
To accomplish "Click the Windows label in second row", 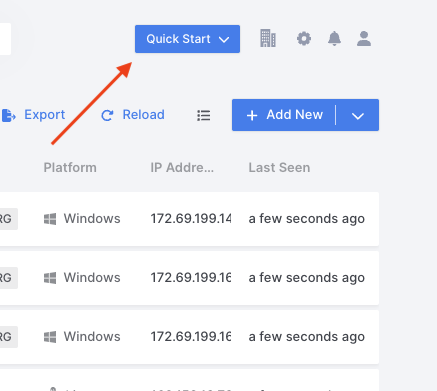I will coord(92,278).
